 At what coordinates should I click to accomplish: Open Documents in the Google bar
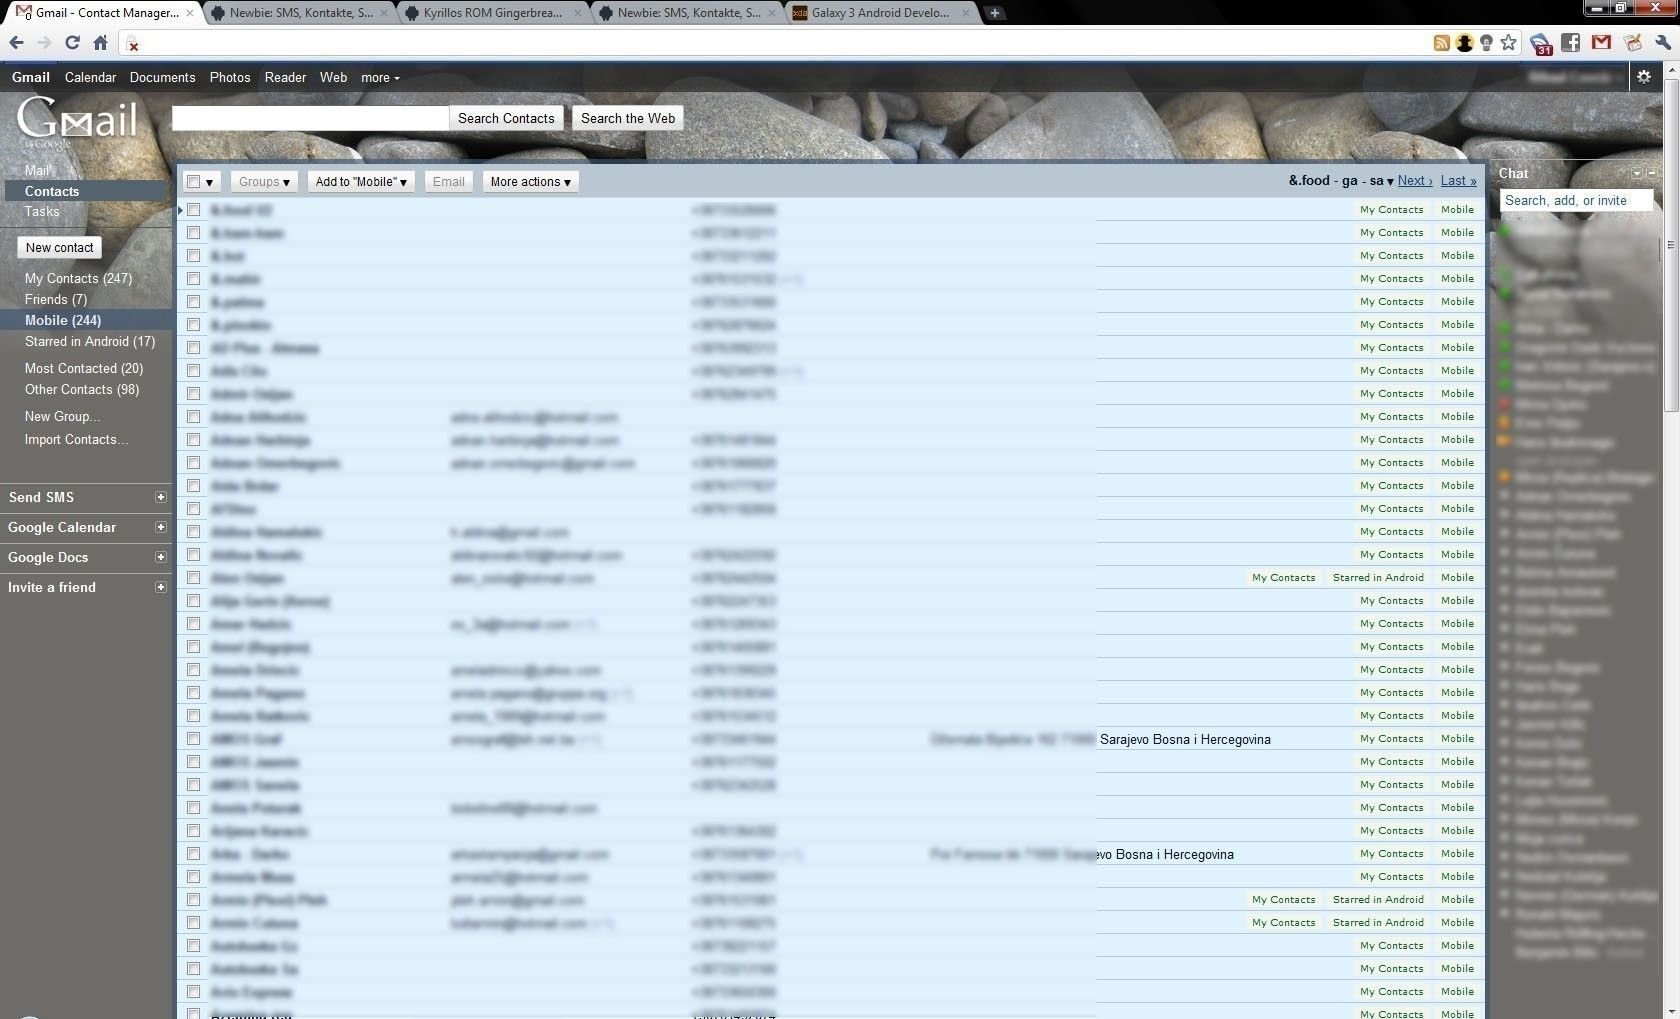[162, 77]
